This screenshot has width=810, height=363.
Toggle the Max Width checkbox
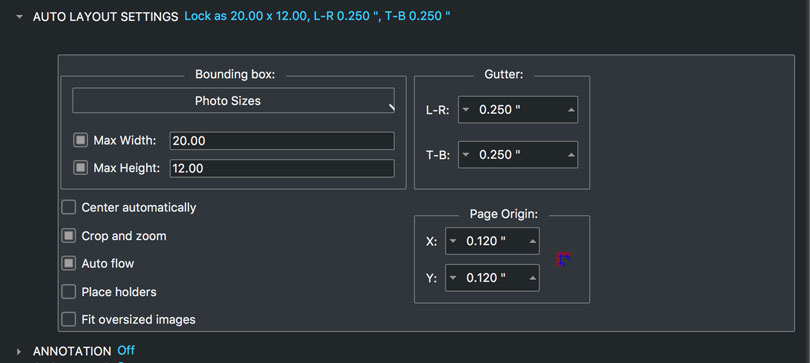pos(80,140)
